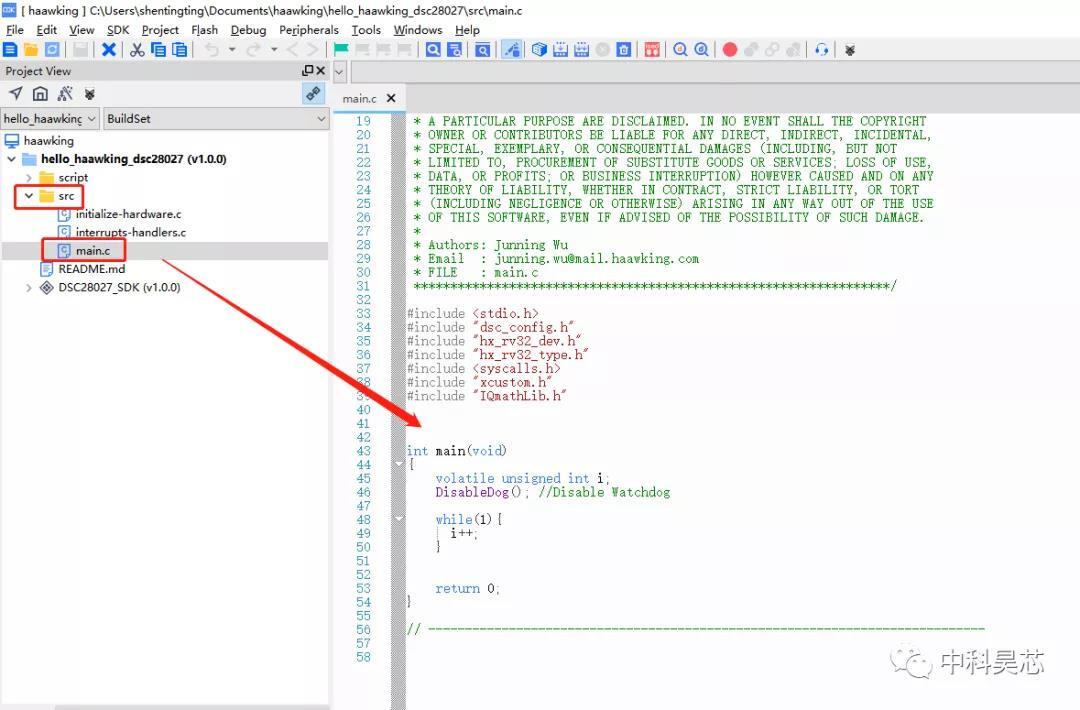Collapse the hello_haawking_dsc28027 project node
Screen dimensions: 1080x710
[12, 159]
